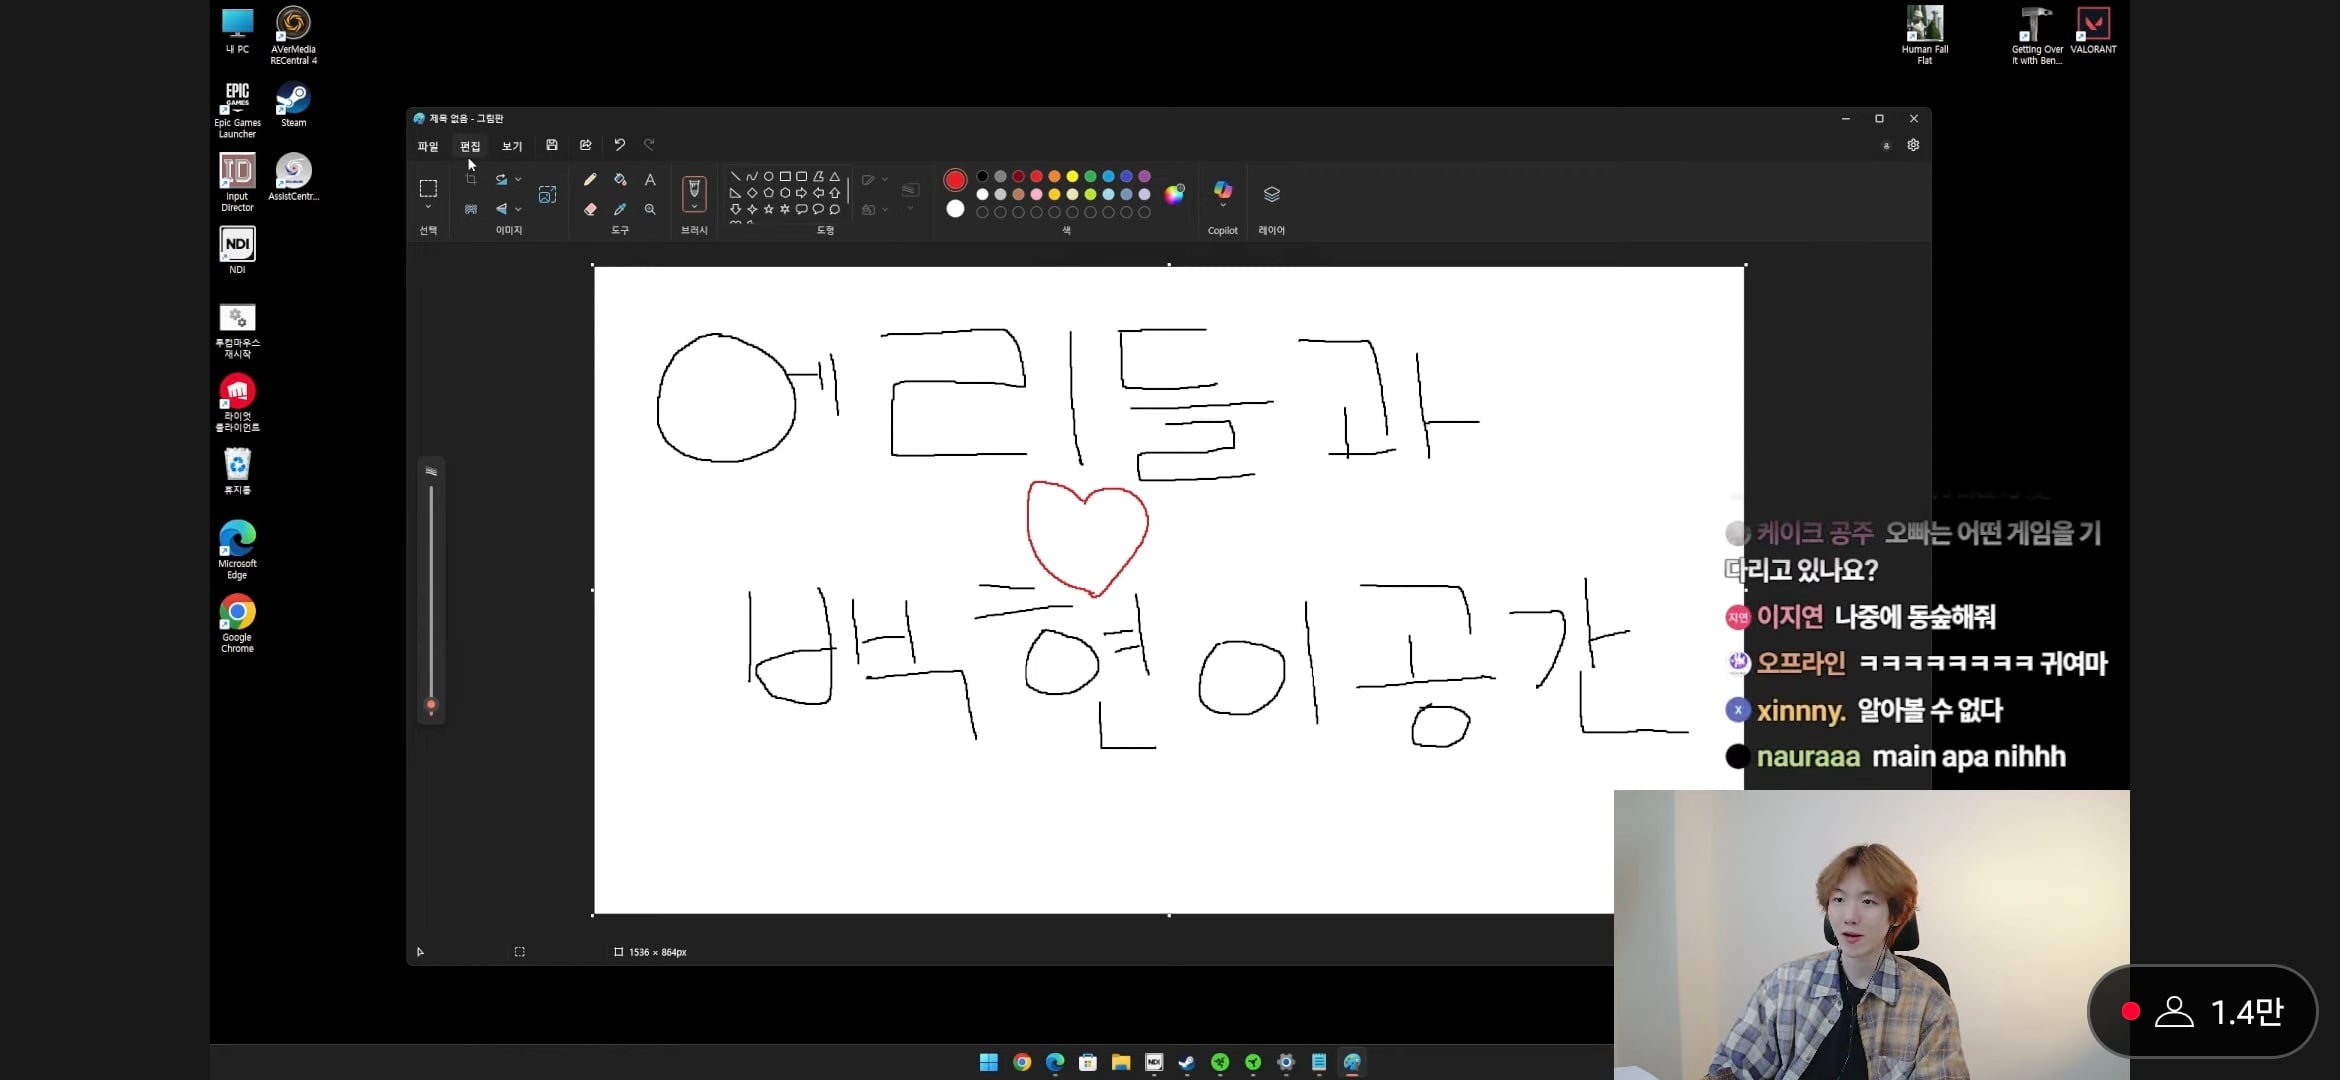Select the Eraser tool
2340x1080 pixels.
(x=590, y=209)
